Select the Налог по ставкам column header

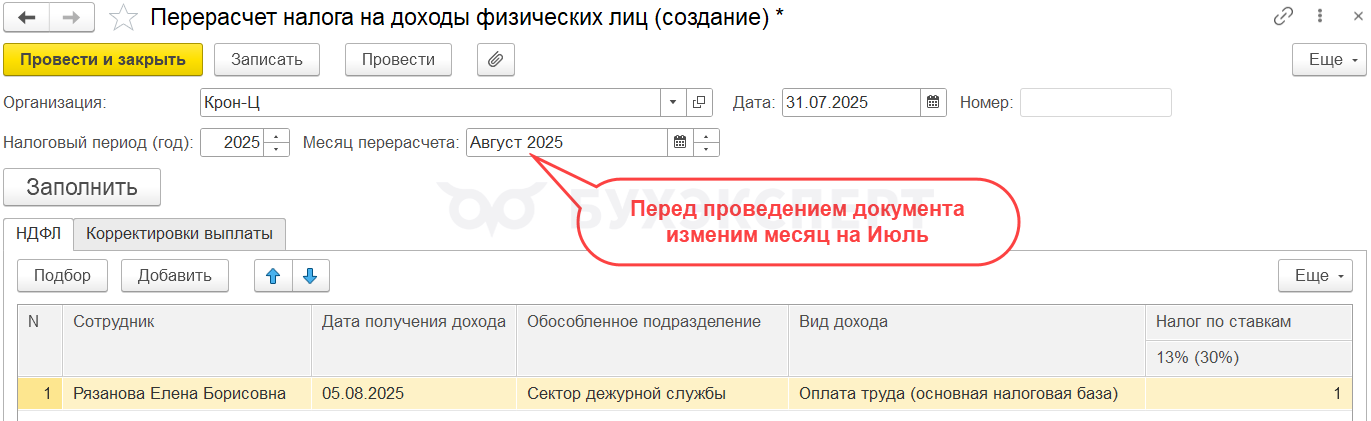tap(1248, 322)
